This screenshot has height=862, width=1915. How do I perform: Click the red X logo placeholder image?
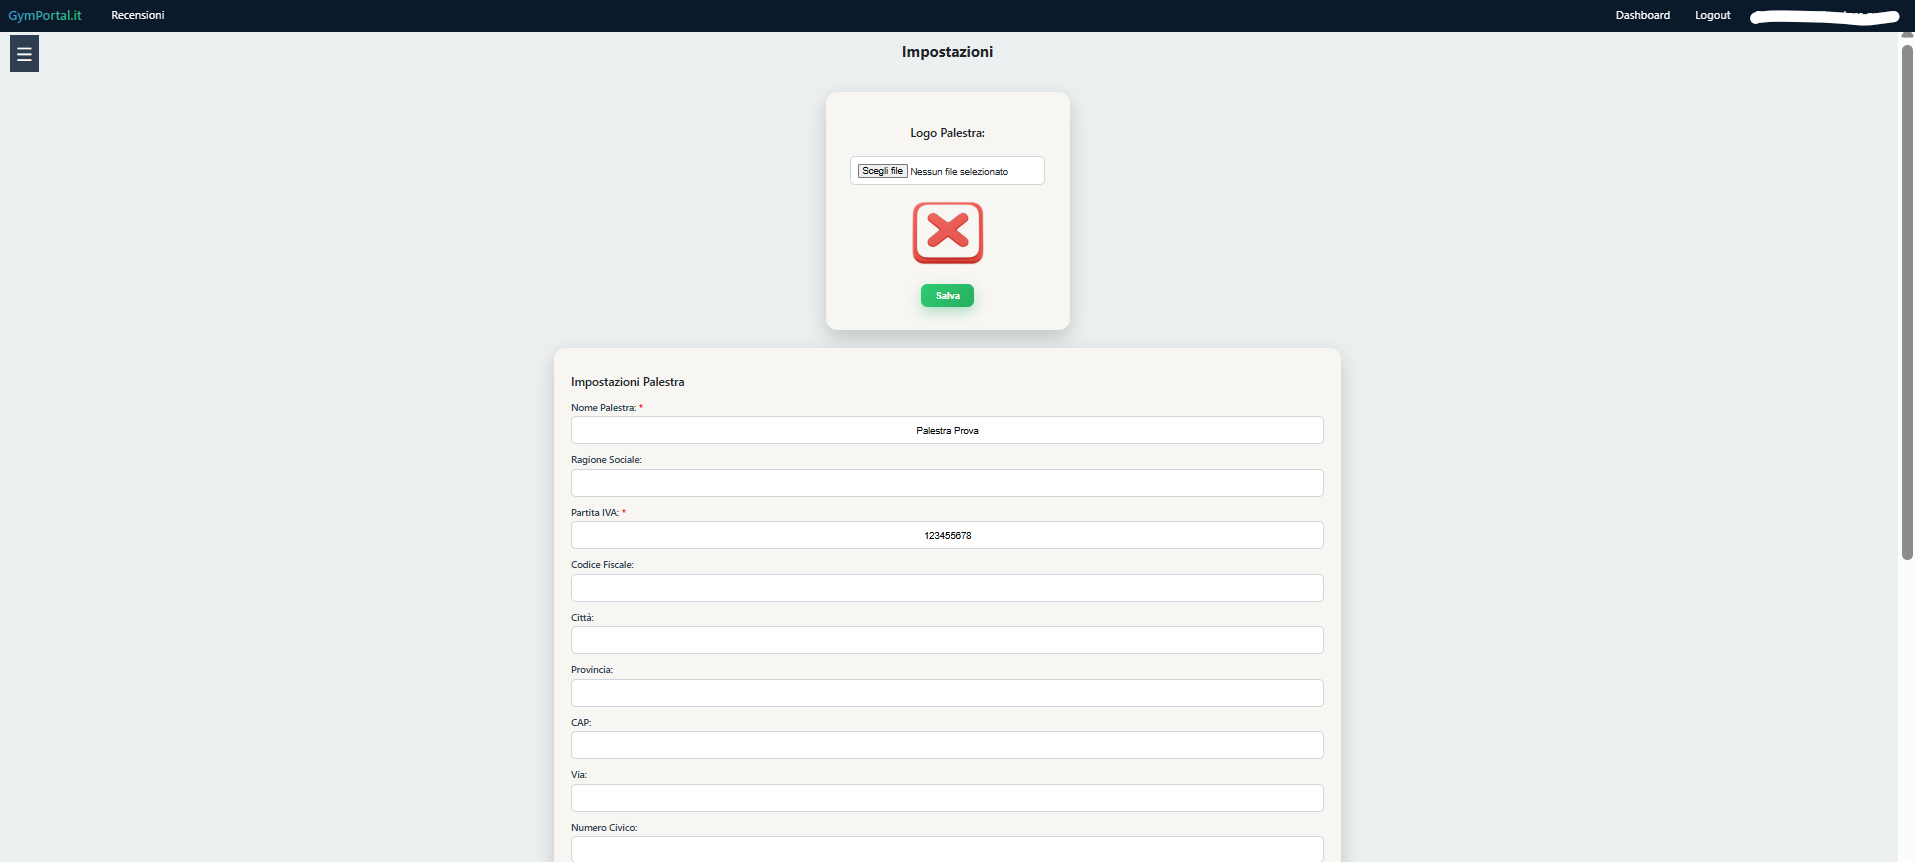coord(947,233)
